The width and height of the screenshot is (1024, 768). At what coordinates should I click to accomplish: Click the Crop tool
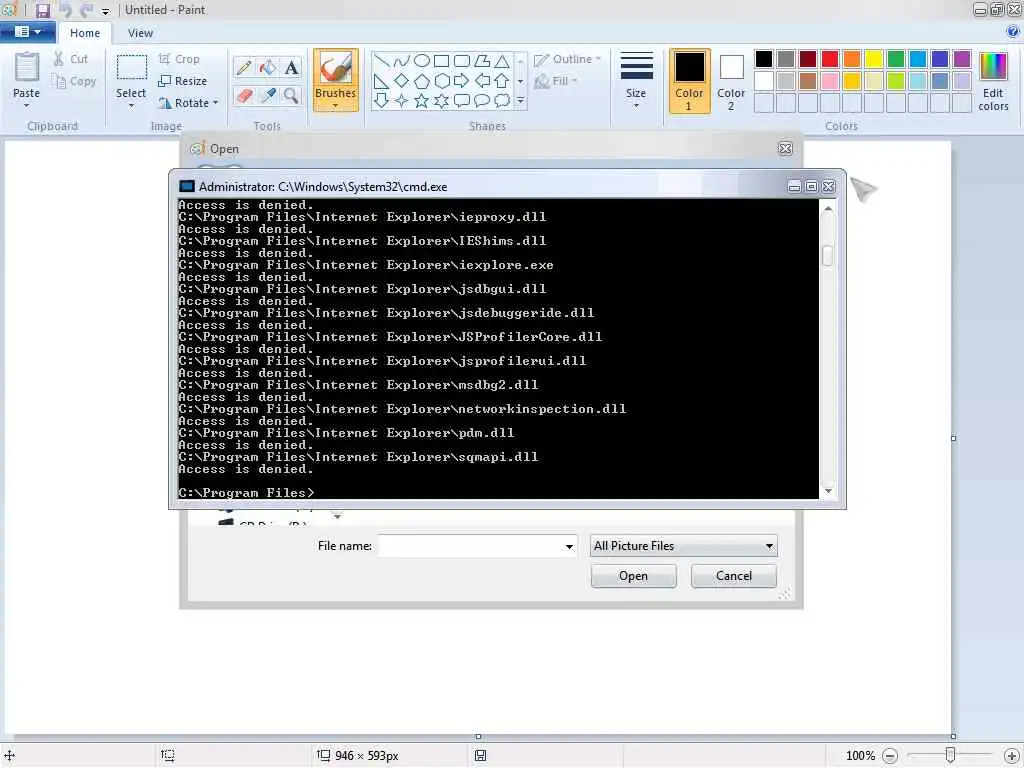click(179, 59)
